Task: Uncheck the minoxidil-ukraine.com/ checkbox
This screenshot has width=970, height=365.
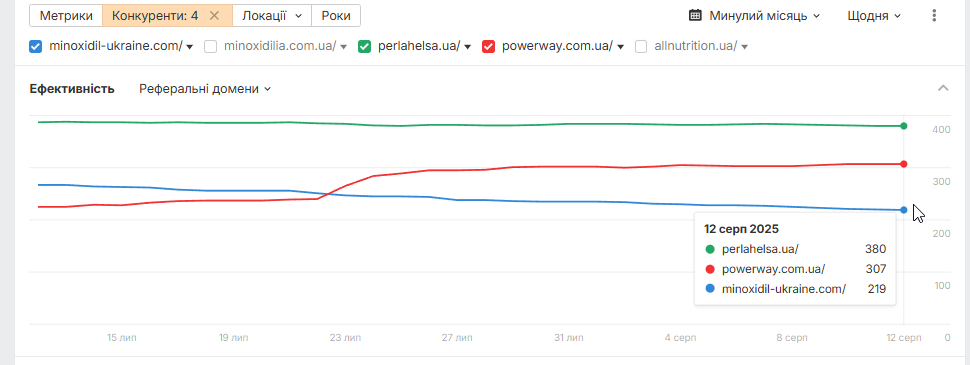Action: click(x=36, y=46)
